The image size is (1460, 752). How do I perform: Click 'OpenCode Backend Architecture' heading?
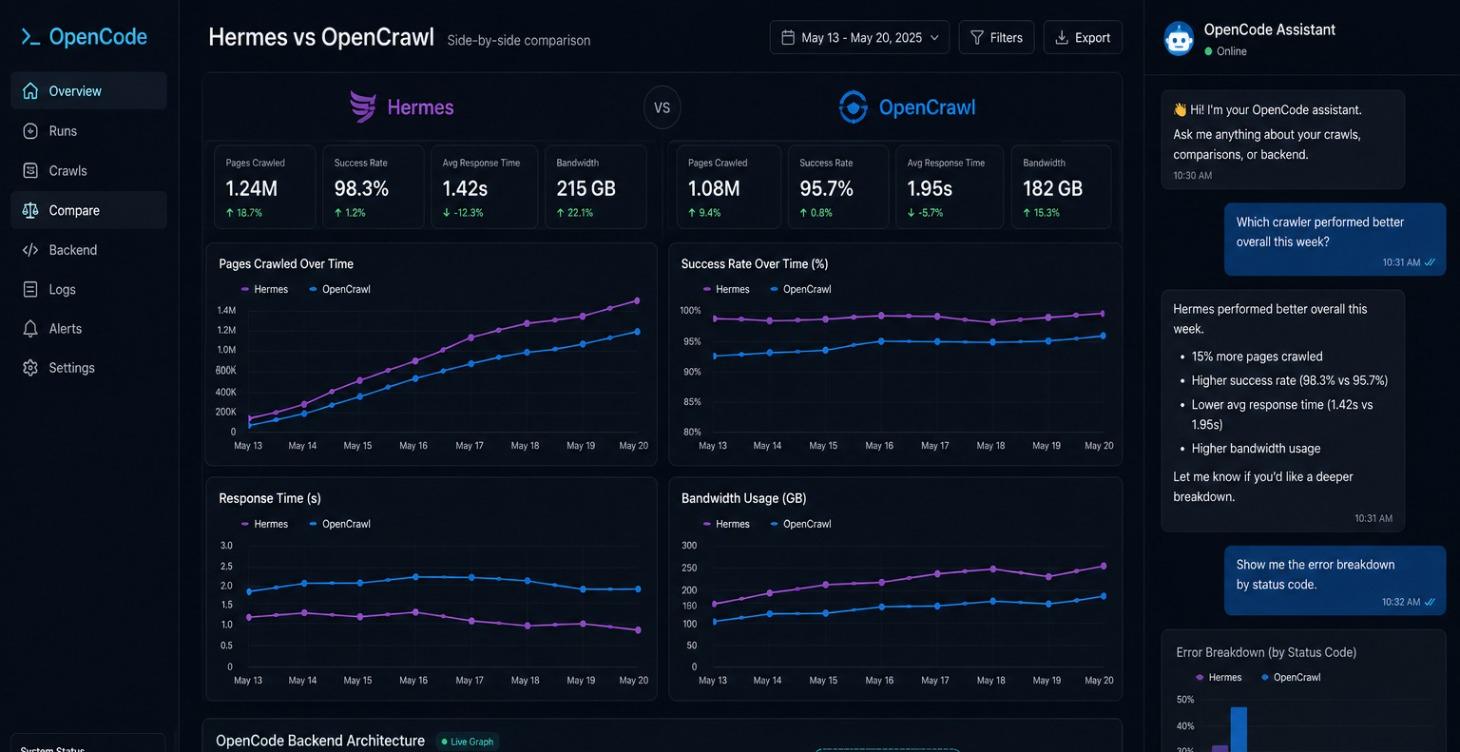tap(321, 741)
